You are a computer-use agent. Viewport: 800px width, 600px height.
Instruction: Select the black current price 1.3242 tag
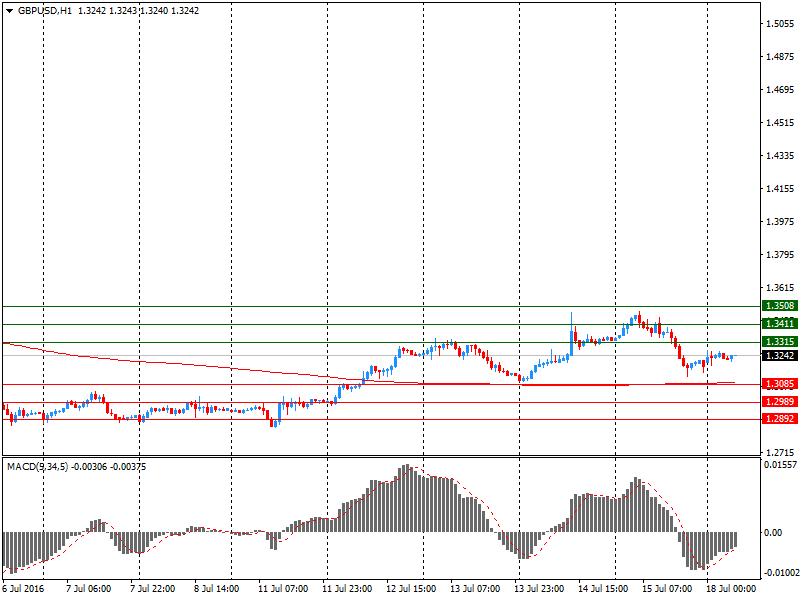tap(780, 356)
